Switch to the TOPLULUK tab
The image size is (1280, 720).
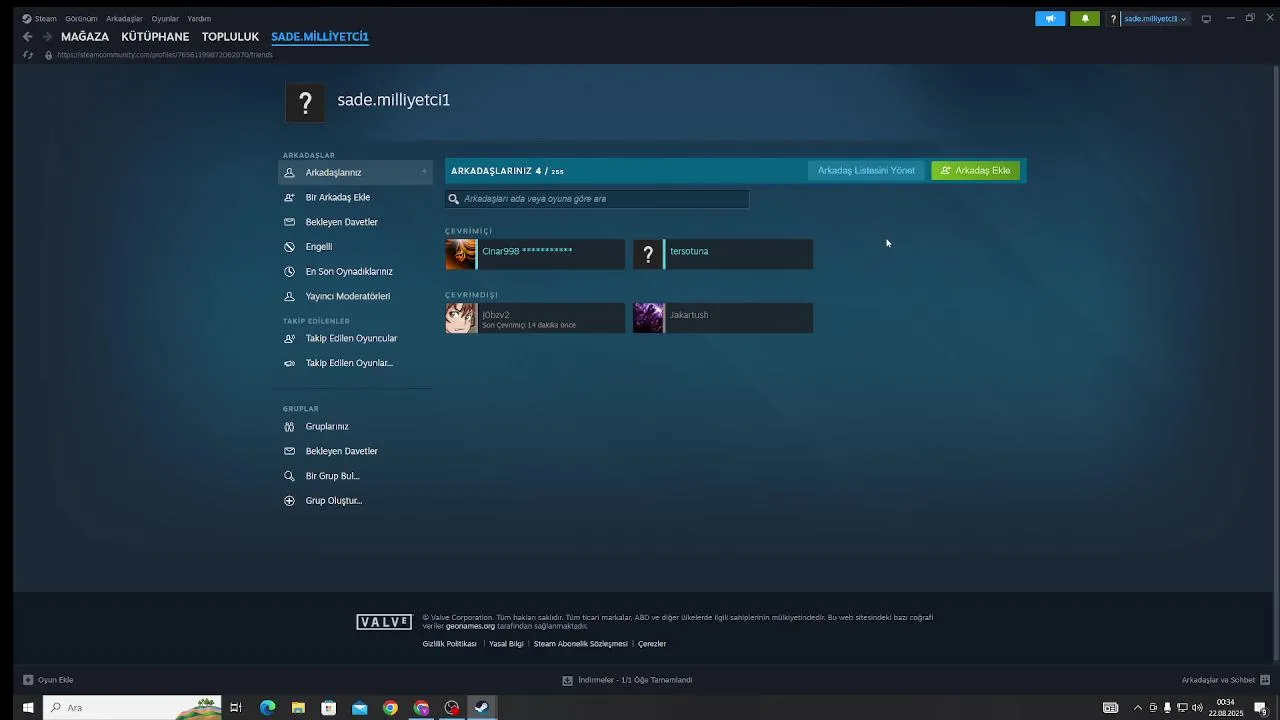pos(230,36)
